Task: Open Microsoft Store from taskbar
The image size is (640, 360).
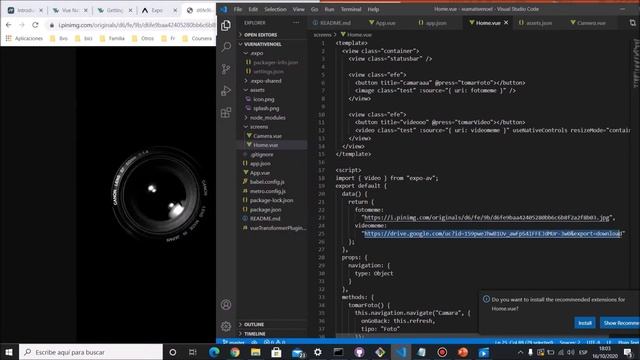Action: 276,352
